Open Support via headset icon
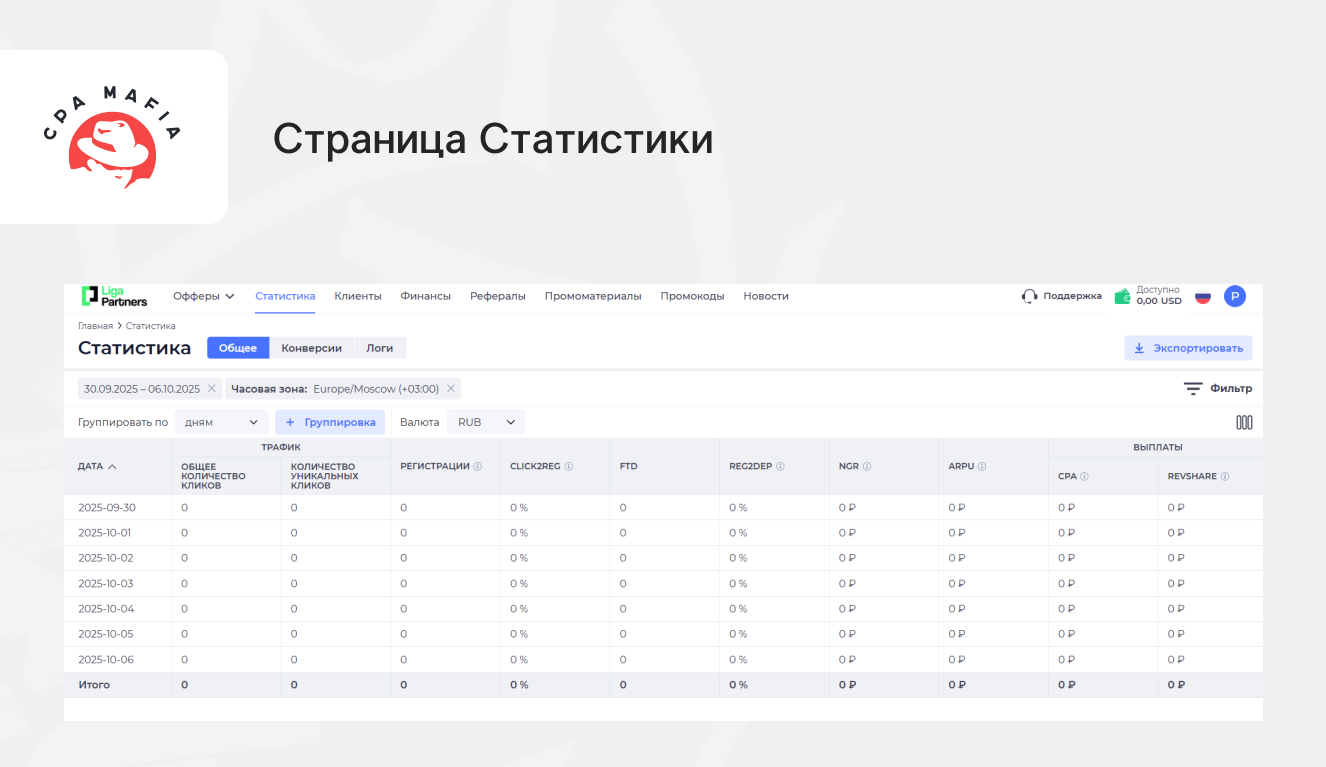1326x767 pixels. [1029, 296]
